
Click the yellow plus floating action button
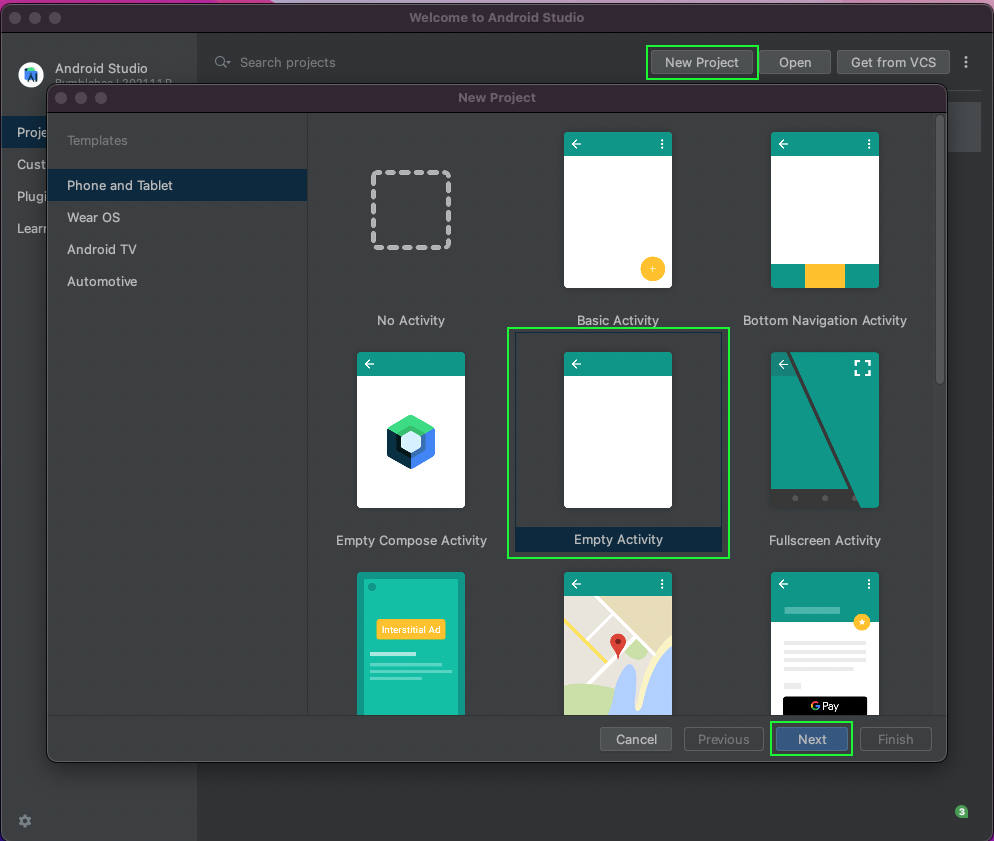652,269
